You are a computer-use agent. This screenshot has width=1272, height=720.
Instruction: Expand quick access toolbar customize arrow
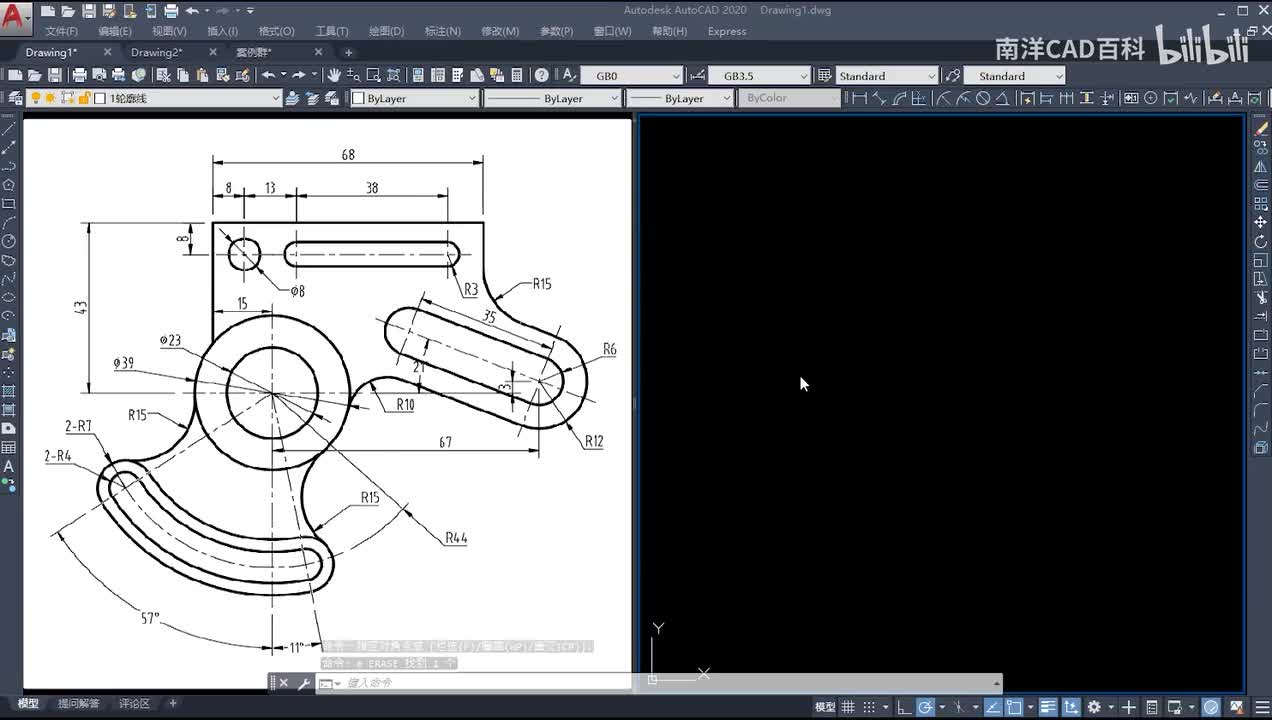click(x=251, y=11)
